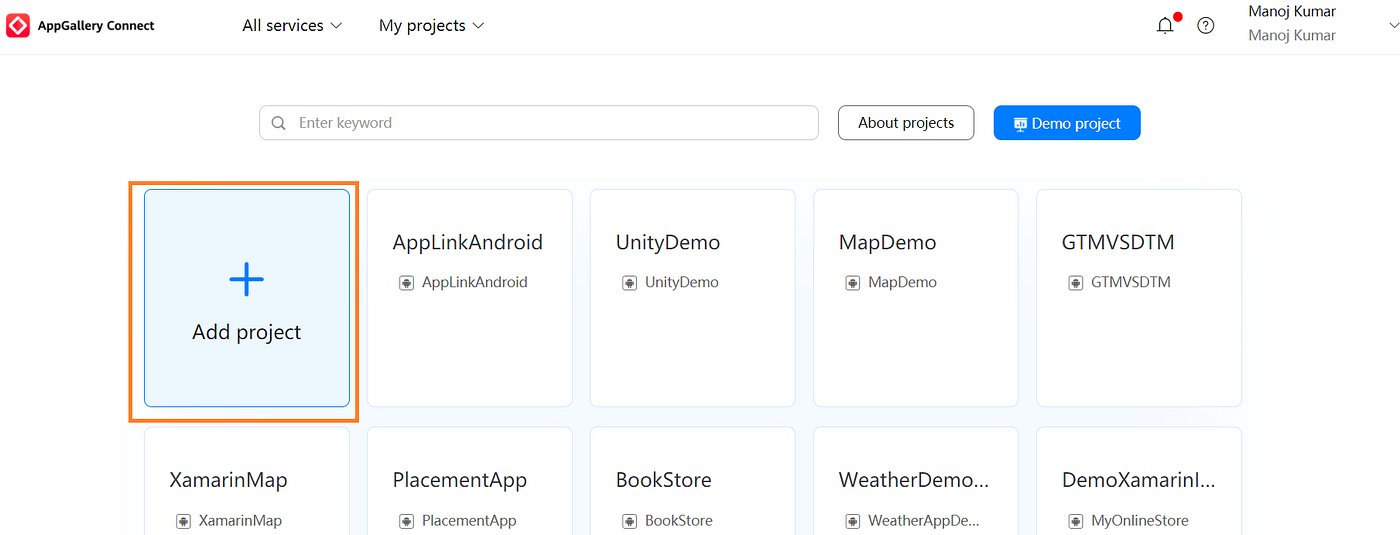Image resolution: width=1400 pixels, height=535 pixels.
Task: Select the MapDemo app name under its card
Action: pos(903,283)
